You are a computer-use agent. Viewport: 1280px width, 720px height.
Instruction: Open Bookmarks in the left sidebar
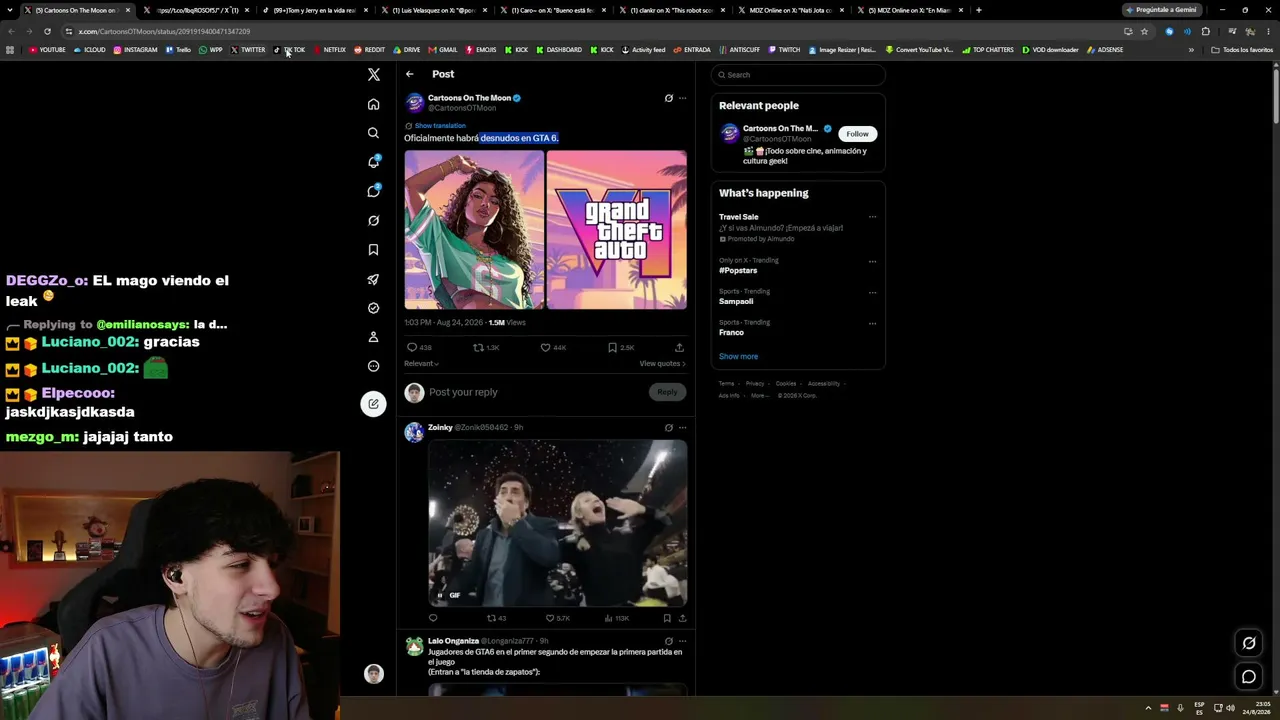click(373, 250)
